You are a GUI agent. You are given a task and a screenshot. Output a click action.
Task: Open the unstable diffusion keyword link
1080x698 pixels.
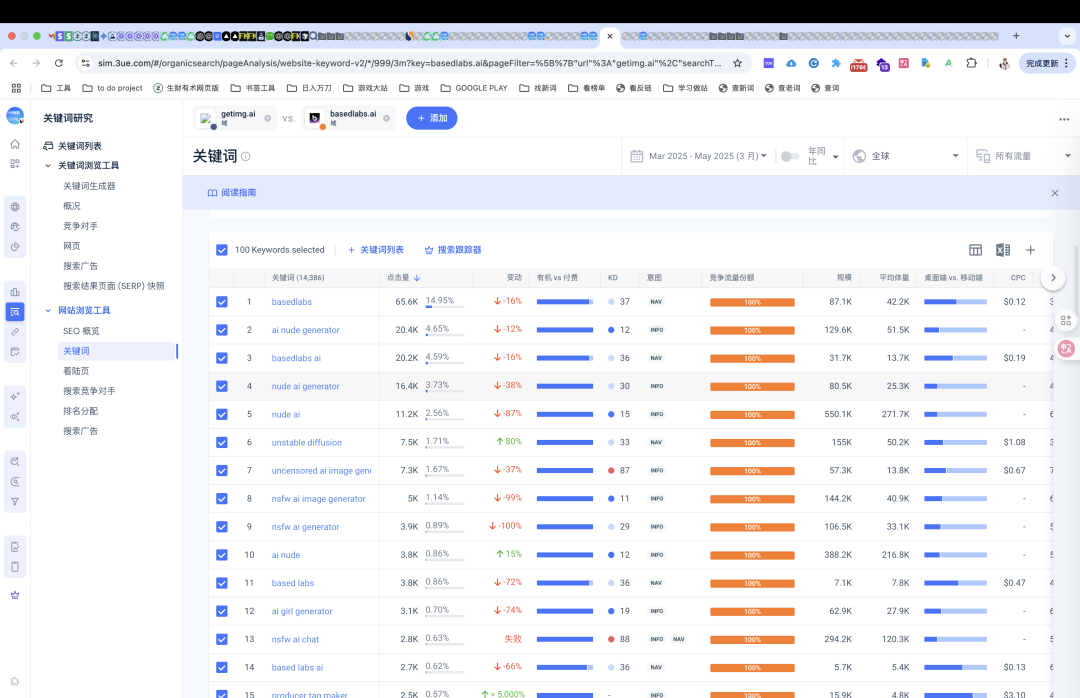(307, 442)
